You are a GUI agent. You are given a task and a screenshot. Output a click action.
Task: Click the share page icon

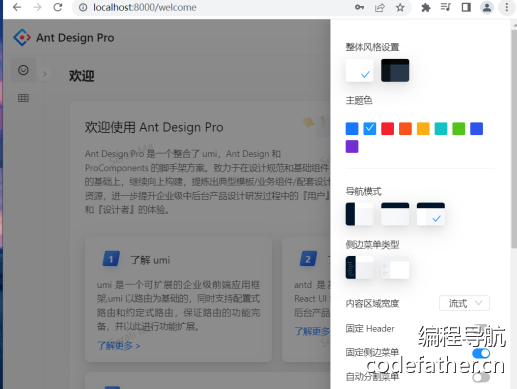(380, 7)
